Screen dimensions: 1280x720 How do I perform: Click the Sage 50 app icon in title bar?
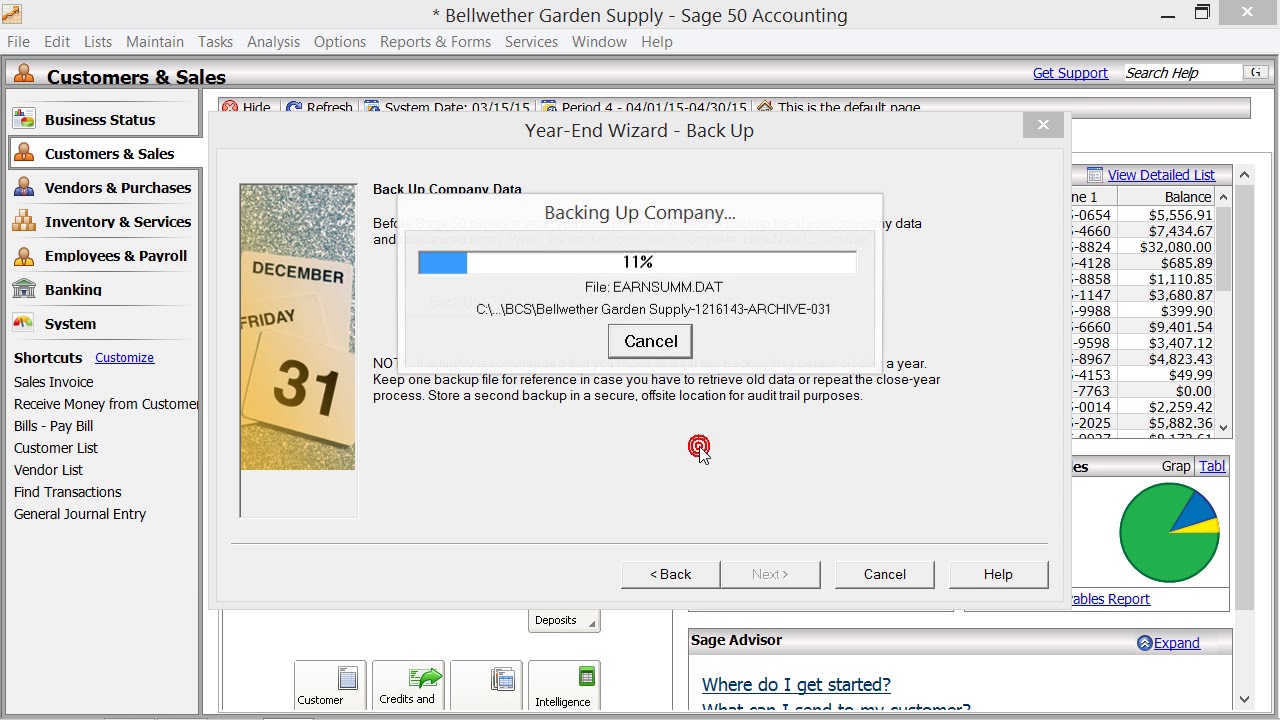(11, 14)
